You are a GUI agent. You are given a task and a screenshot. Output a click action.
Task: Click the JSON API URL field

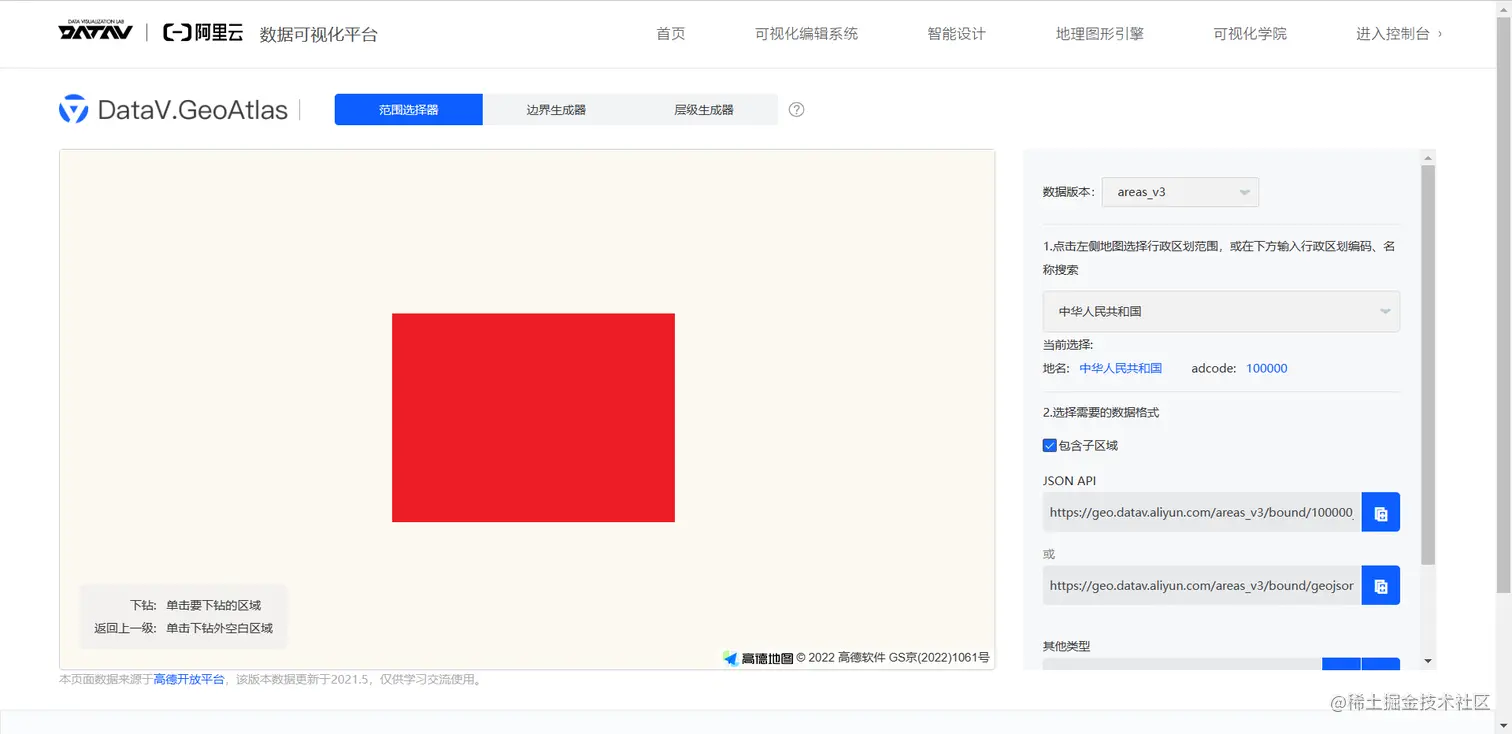coord(1202,512)
